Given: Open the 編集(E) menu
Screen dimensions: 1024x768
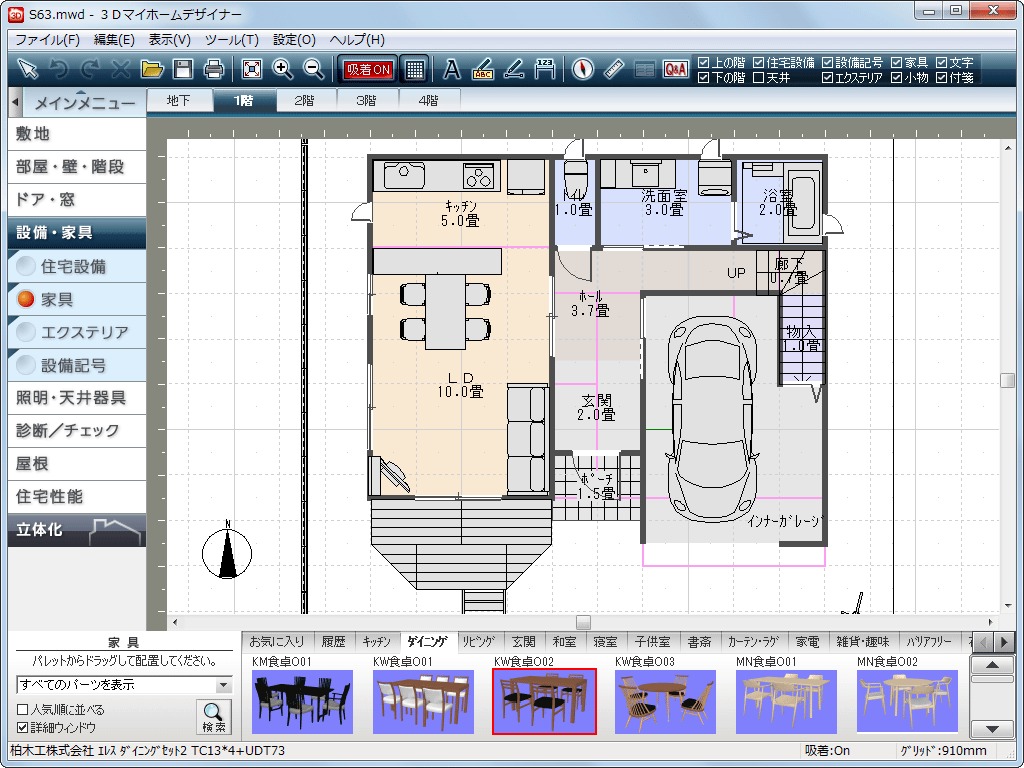Looking at the screenshot, I should point(114,40).
